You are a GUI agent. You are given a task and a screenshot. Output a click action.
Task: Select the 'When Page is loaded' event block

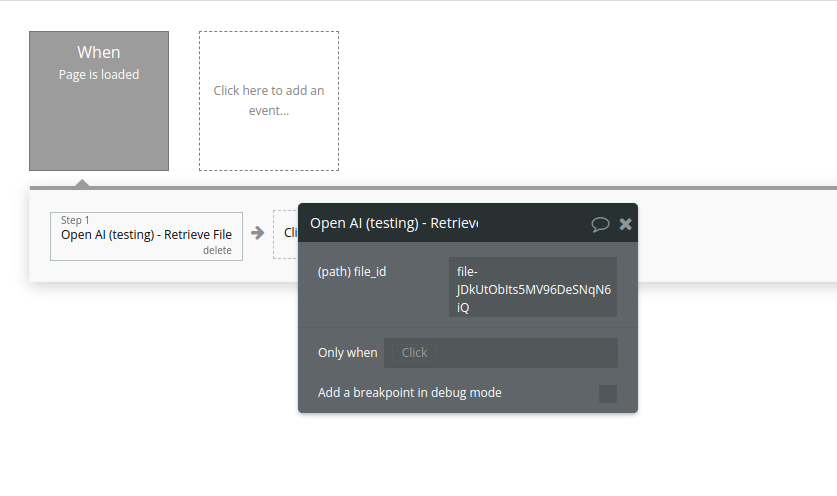[99, 101]
